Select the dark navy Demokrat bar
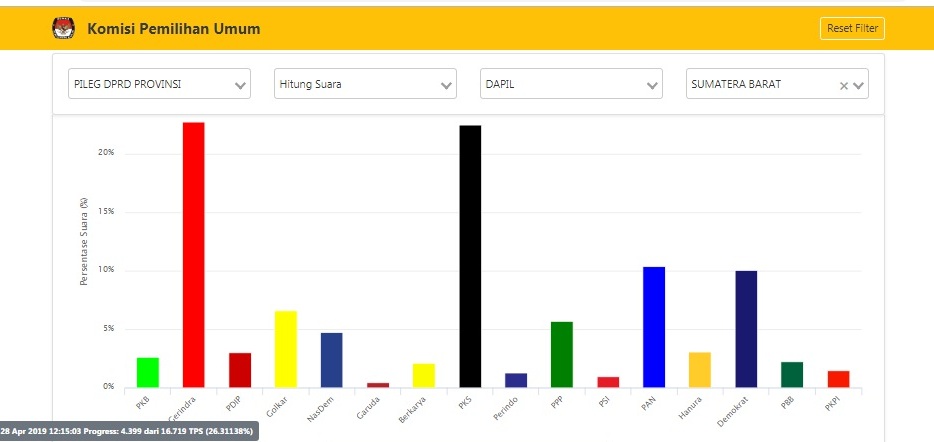The height and width of the screenshot is (442, 934). pyautogui.click(x=746, y=328)
